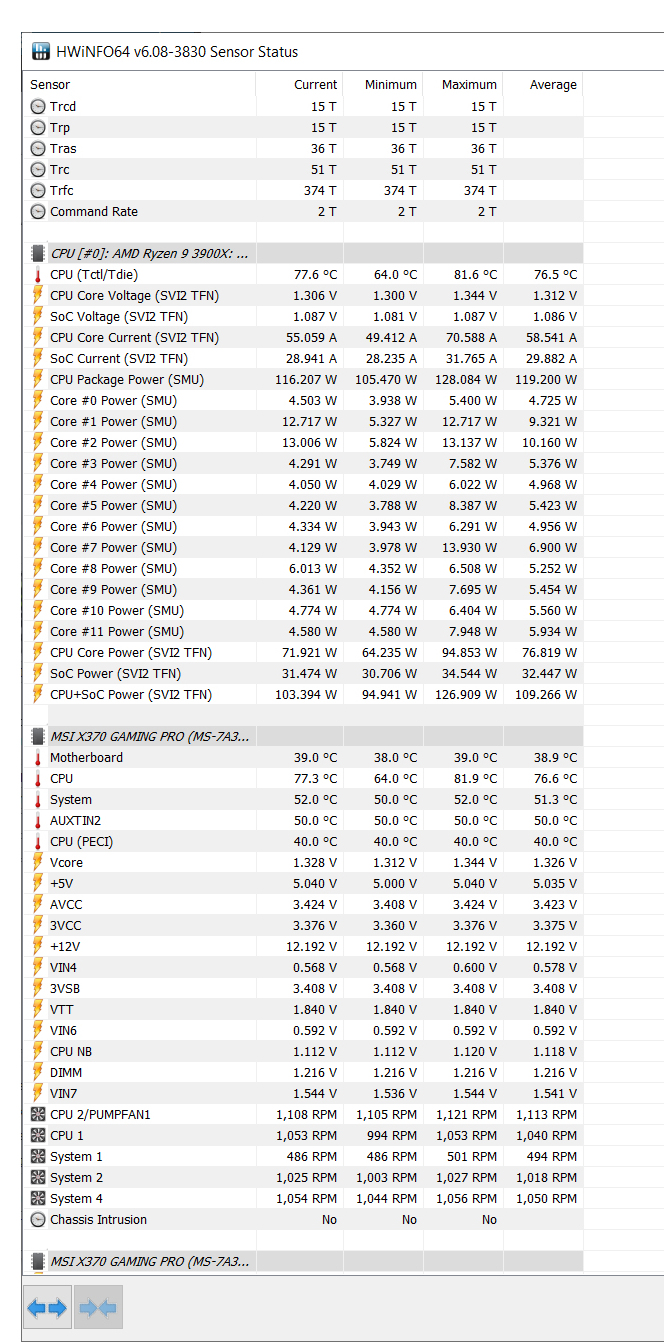Select SoC Current (SVI2 TFN) row
Screen dimensions: 664x1344
pyautogui.click(x=303, y=358)
